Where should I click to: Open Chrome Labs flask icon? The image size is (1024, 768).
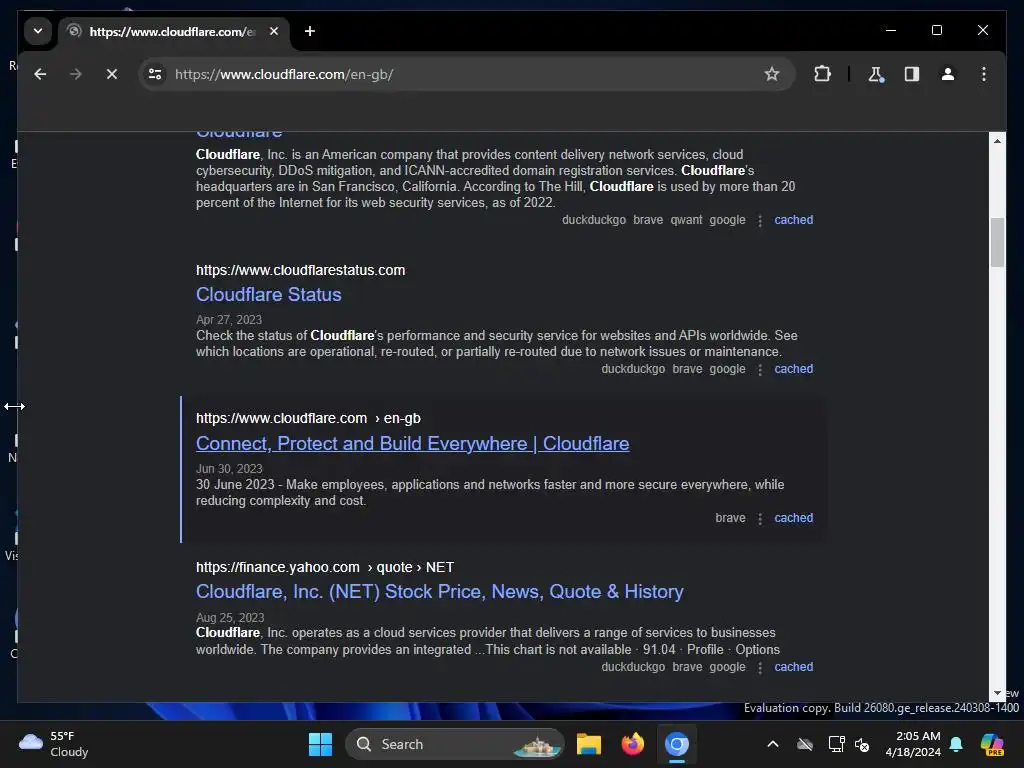(x=876, y=74)
